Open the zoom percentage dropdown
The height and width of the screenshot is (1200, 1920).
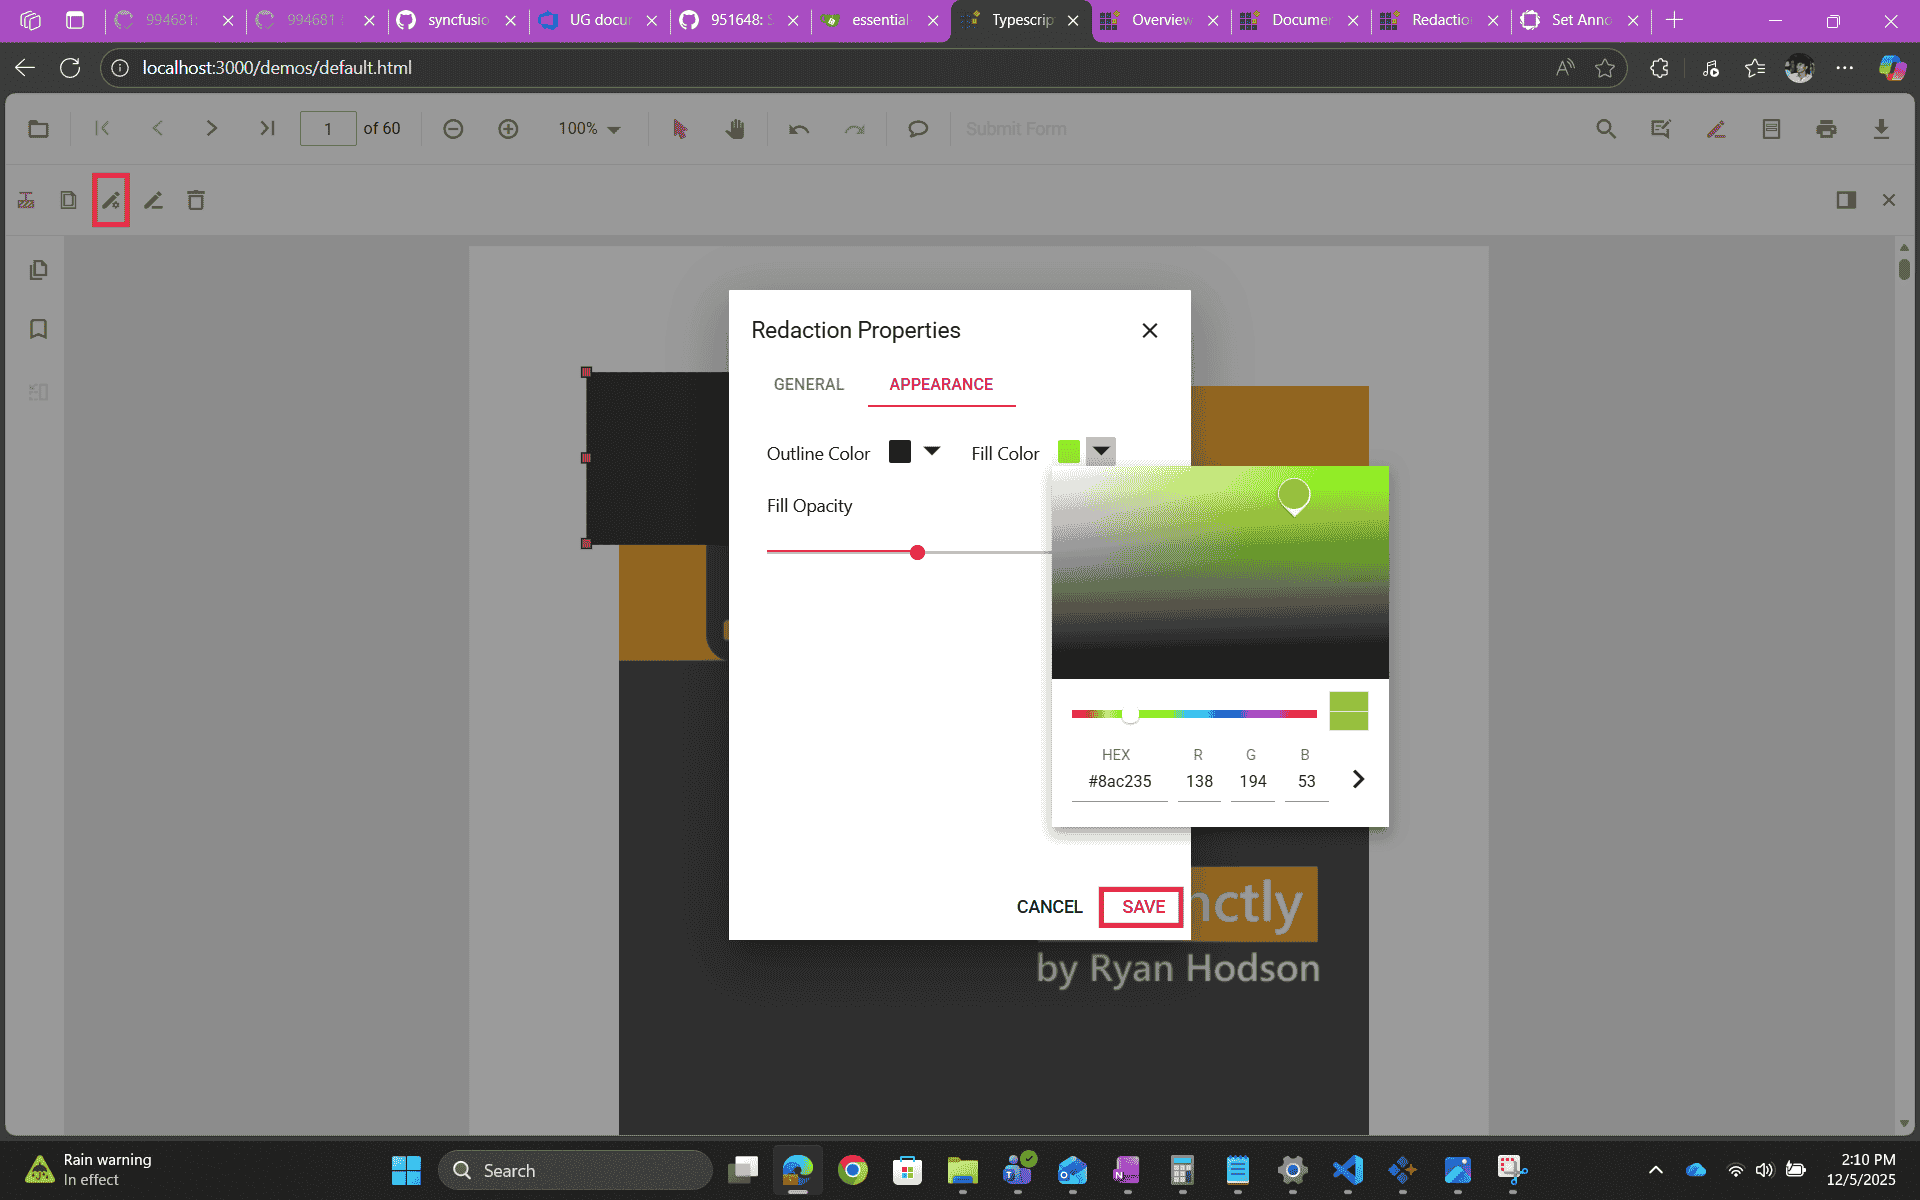[589, 128]
